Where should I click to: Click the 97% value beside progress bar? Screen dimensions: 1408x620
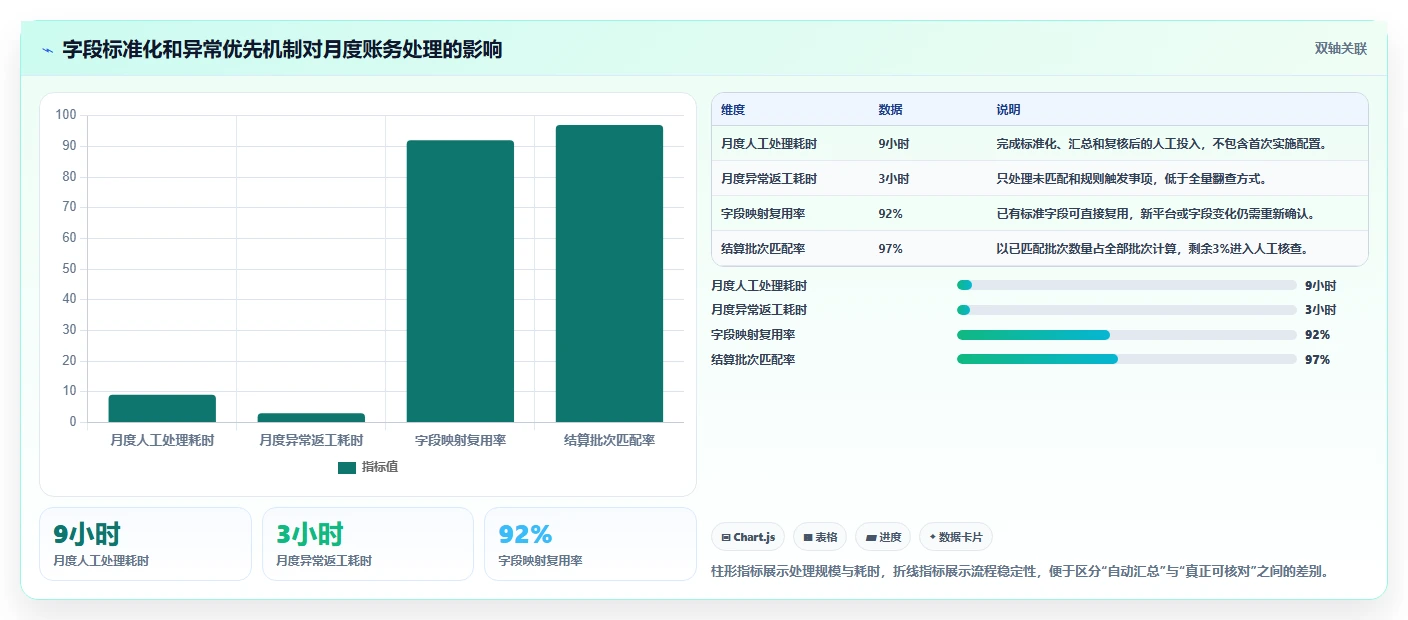(x=1317, y=360)
